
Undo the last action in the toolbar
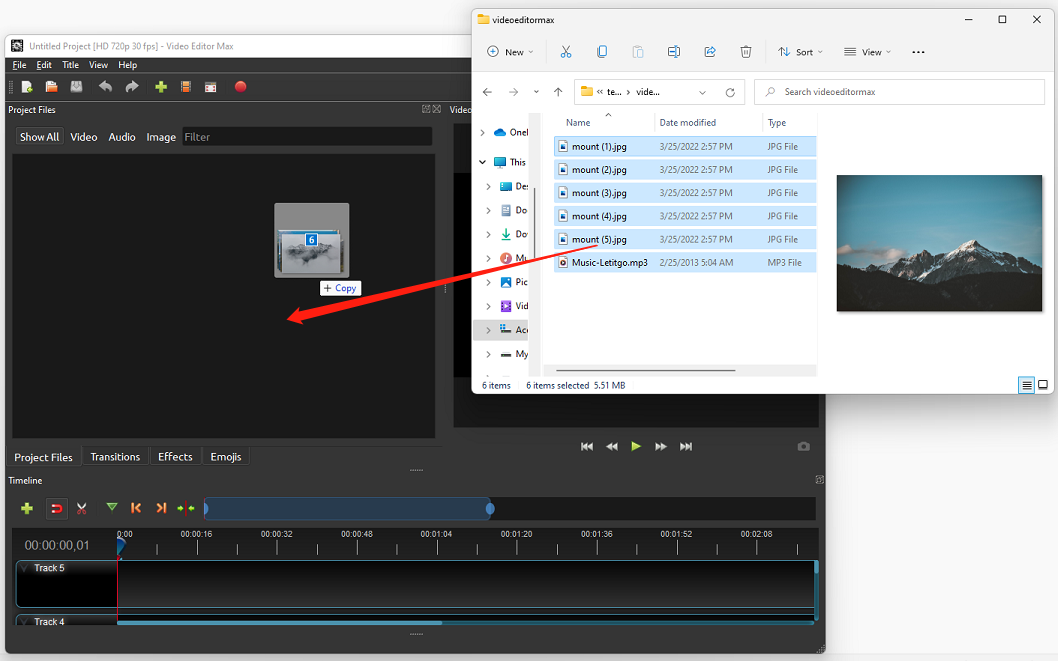[106, 87]
